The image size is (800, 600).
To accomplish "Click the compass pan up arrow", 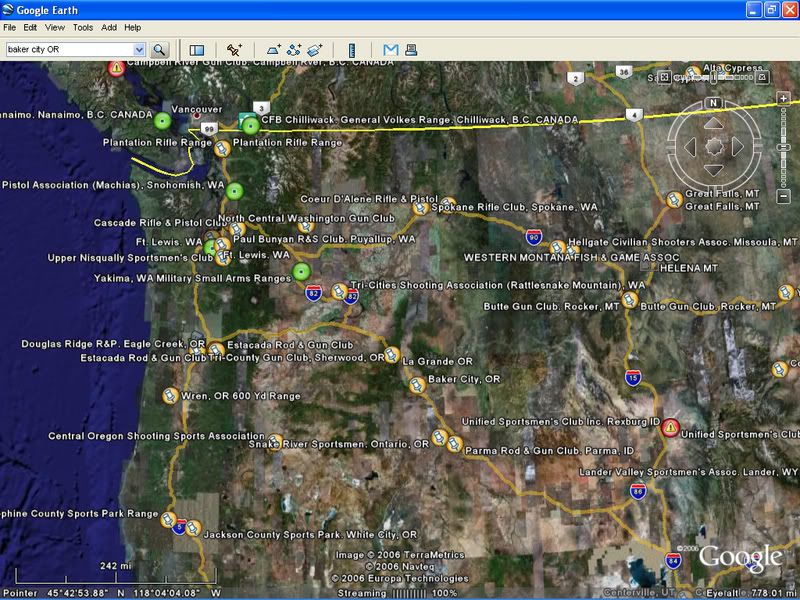I will [713, 123].
